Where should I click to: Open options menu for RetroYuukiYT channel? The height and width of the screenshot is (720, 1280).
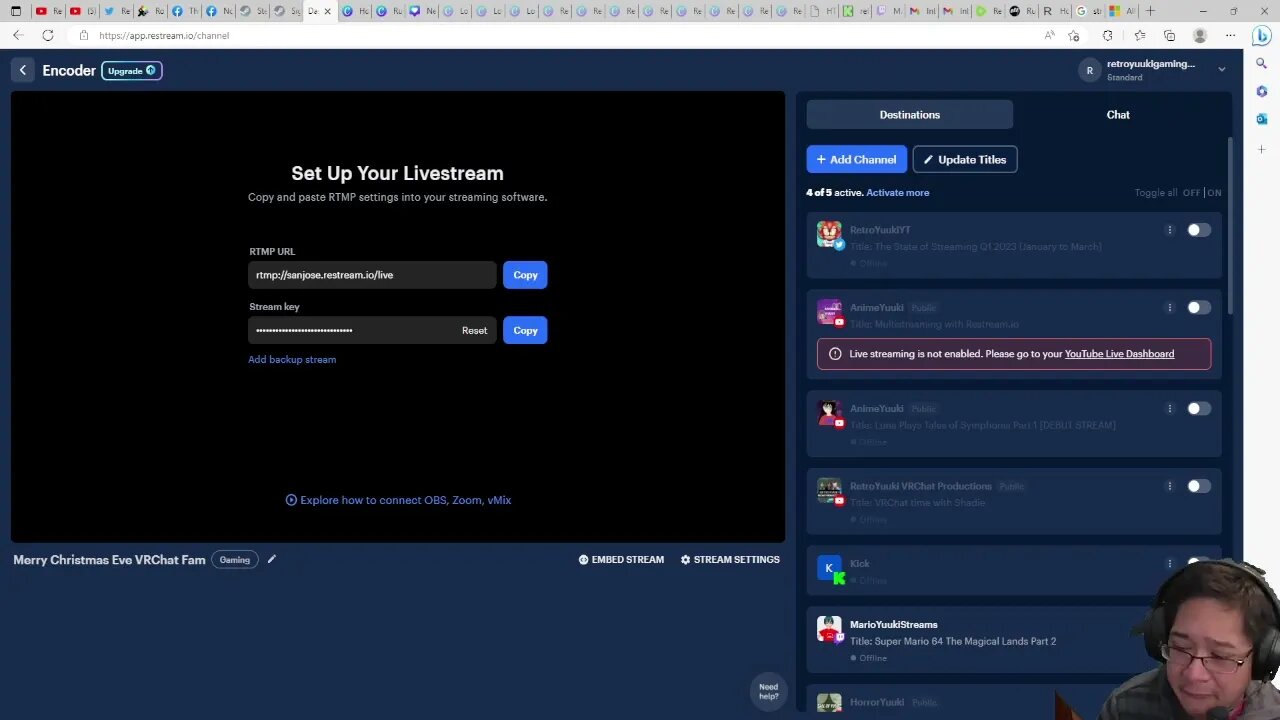[1169, 230]
